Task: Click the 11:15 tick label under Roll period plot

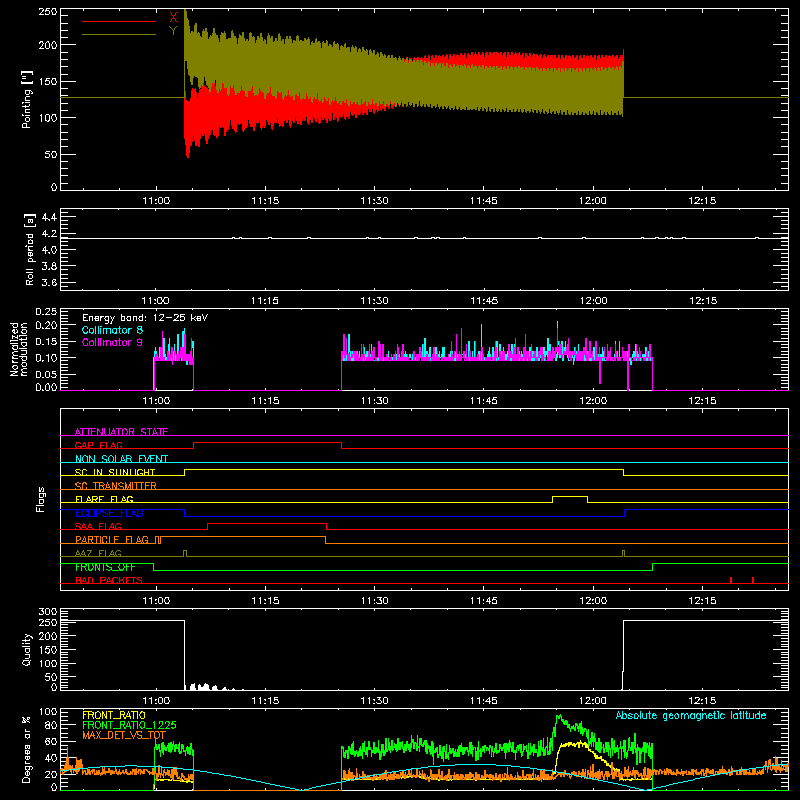Action: [x=265, y=301]
